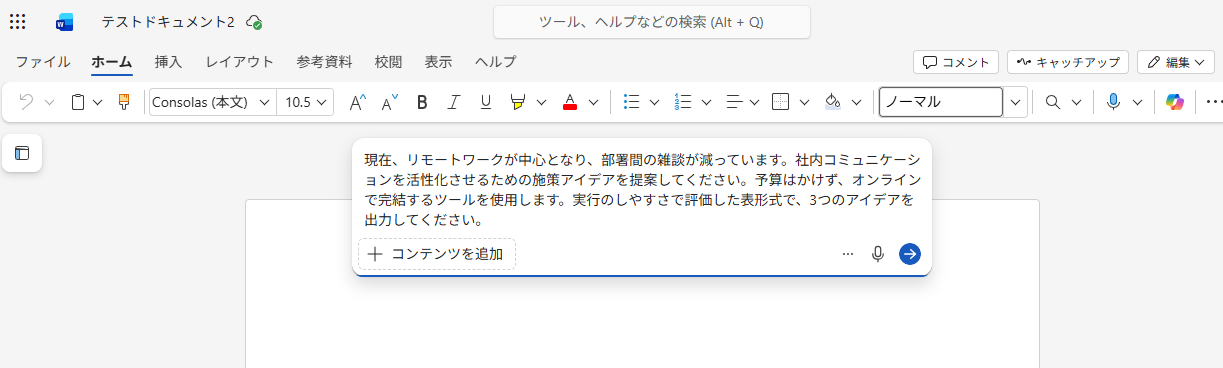The width and height of the screenshot is (1223, 368).
Task: Toggle italic formatting
Action: tap(454, 102)
